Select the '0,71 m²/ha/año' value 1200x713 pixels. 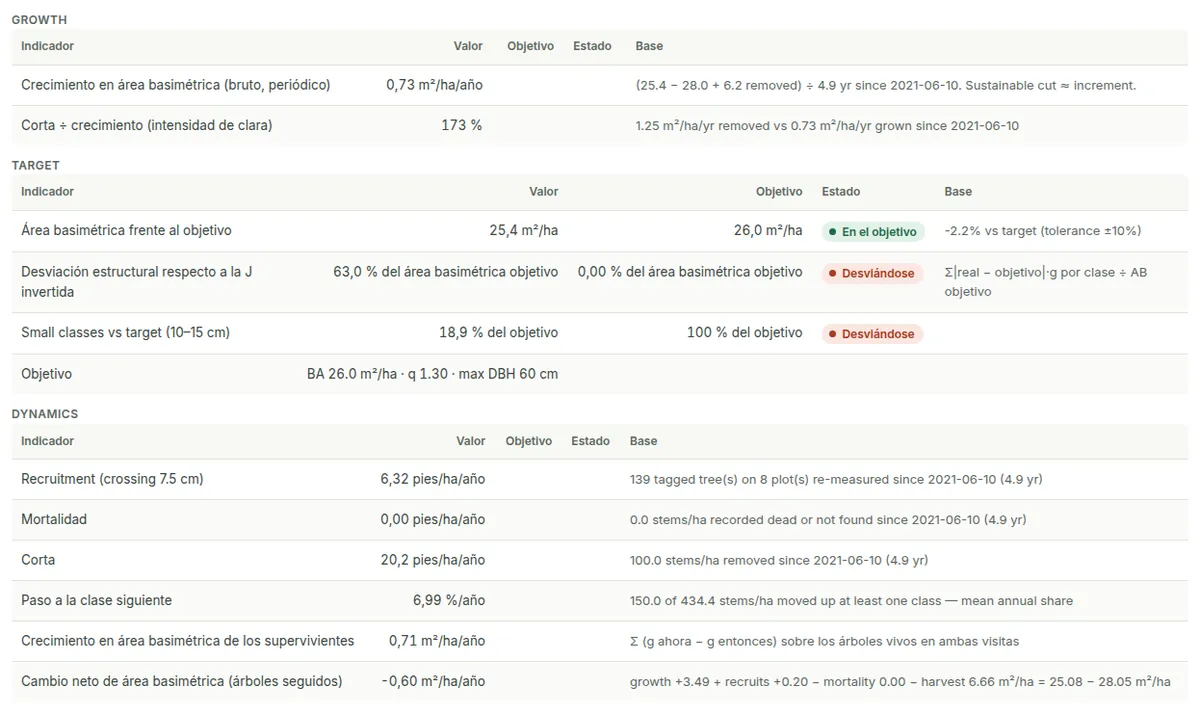coord(437,641)
